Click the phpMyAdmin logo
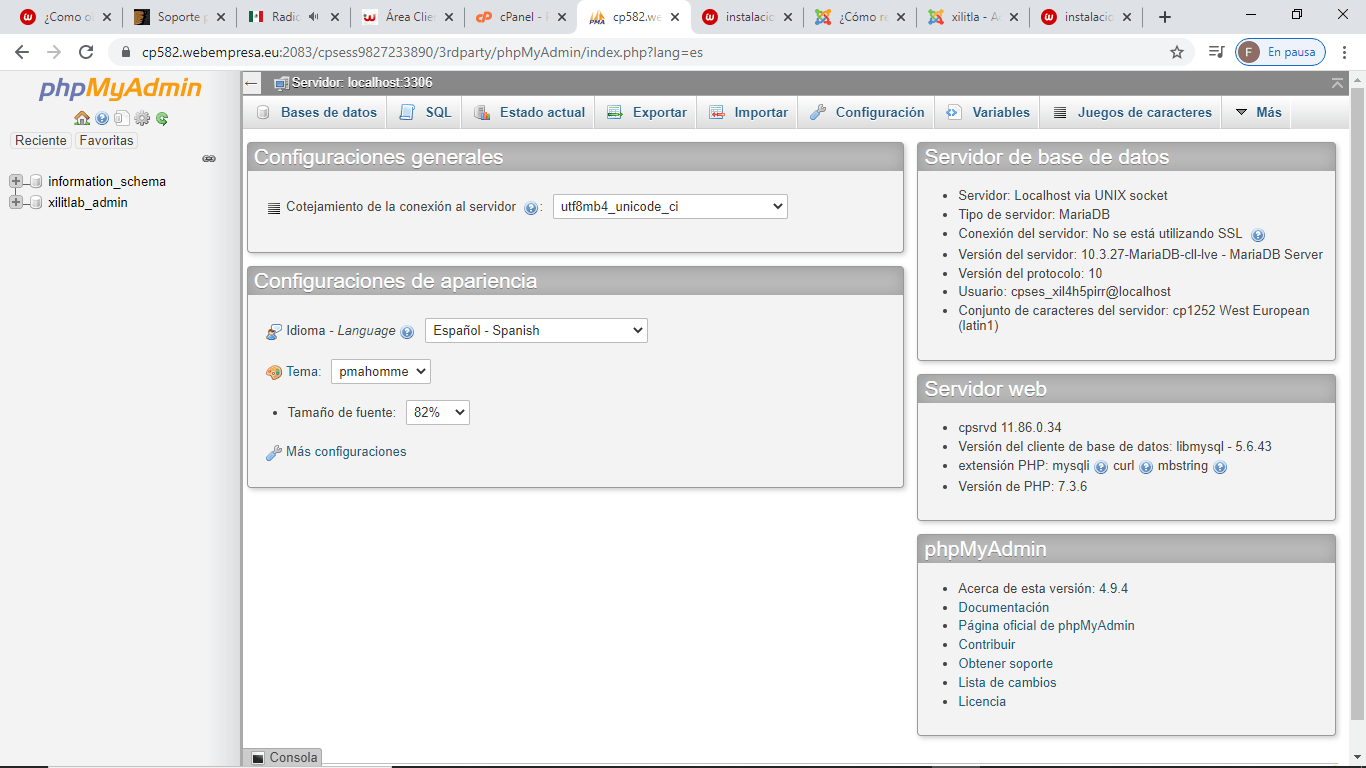The height and width of the screenshot is (768, 1366). click(120, 89)
